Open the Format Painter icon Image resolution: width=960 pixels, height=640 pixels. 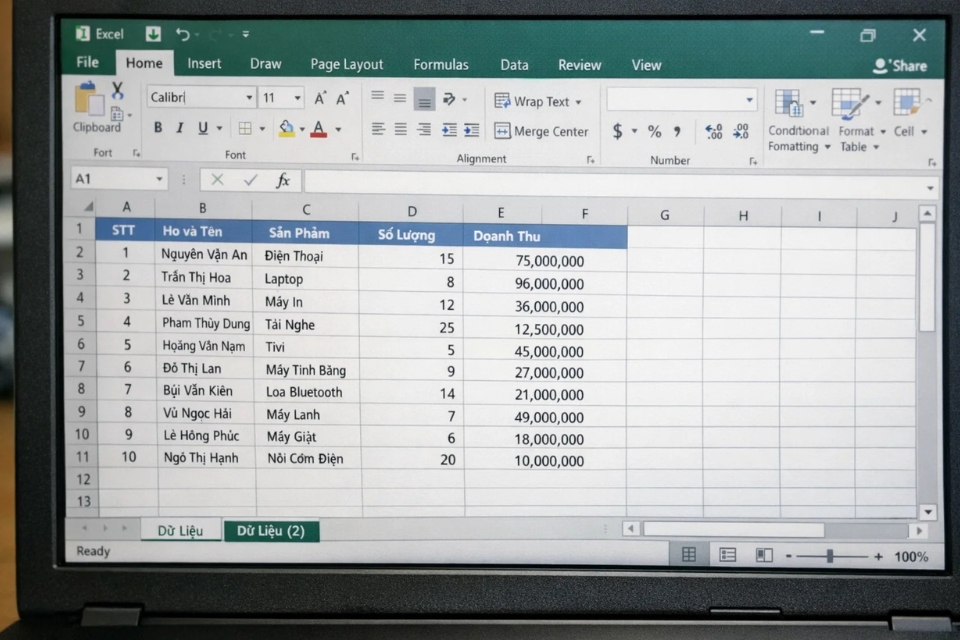(x=117, y=113)
